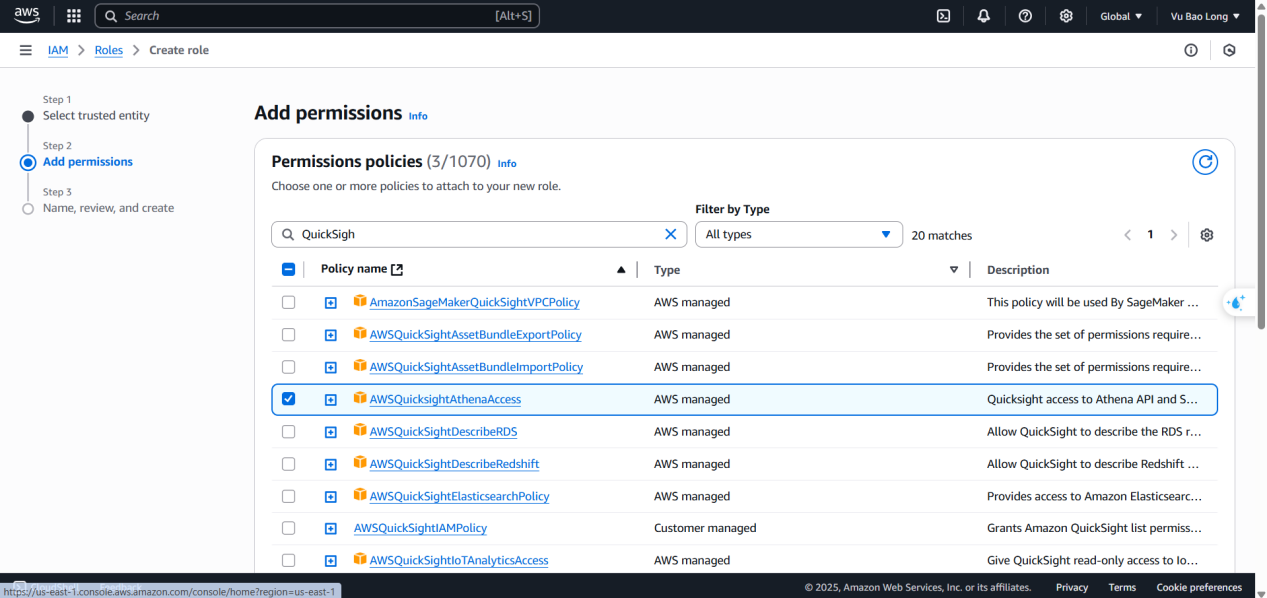The image size is (1267, 598).
Task: Expand AWSQuickSightAssetBundleExportPolicy row details
Action: pos(331,335)
